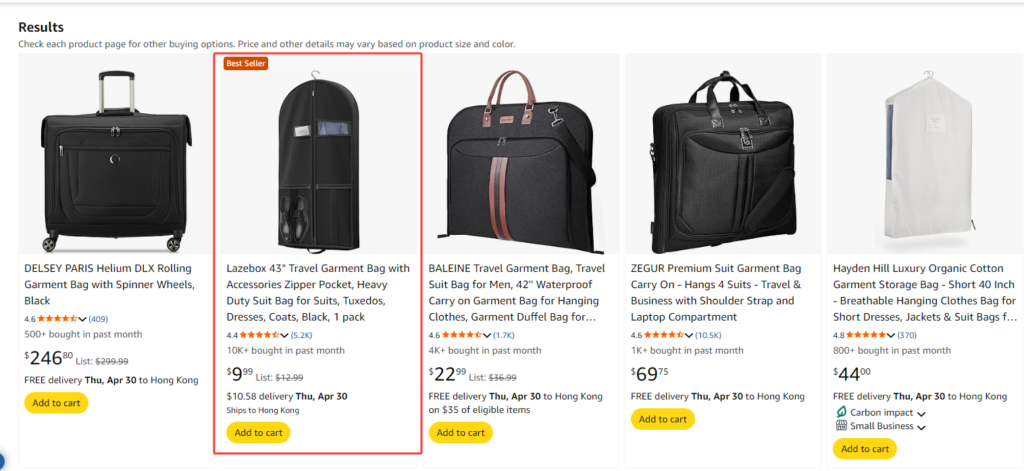Screen dimensions: 1024x471
Task: View the 10.5K reviews for ZEGUR bag
Action: point(707,335)
